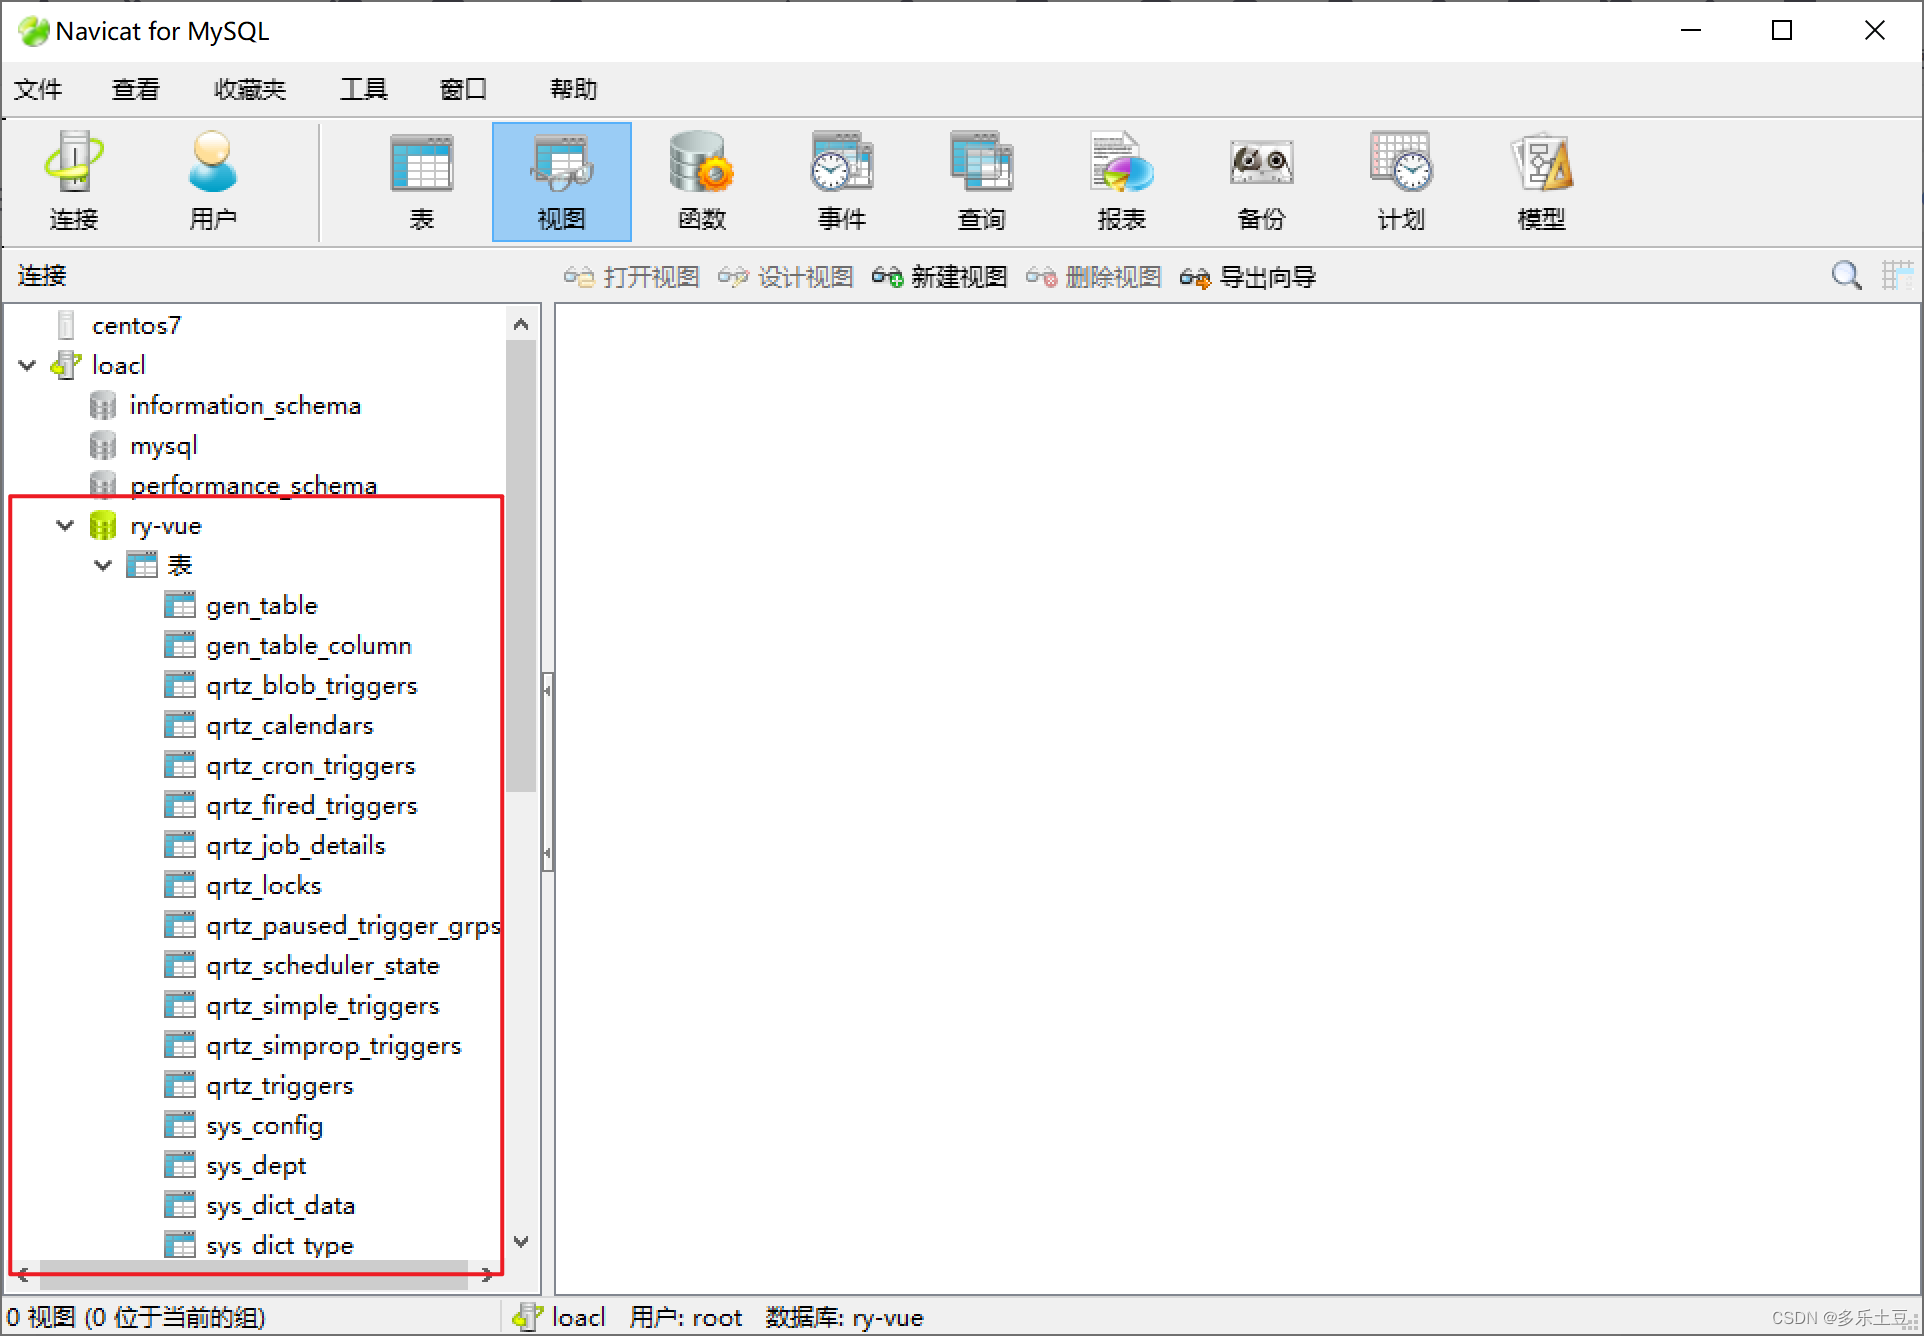Image resolution: width=1924 pixels, height=1336 pixels.
Task: Select the sys_config table in tree
Action: (264, 1126)
